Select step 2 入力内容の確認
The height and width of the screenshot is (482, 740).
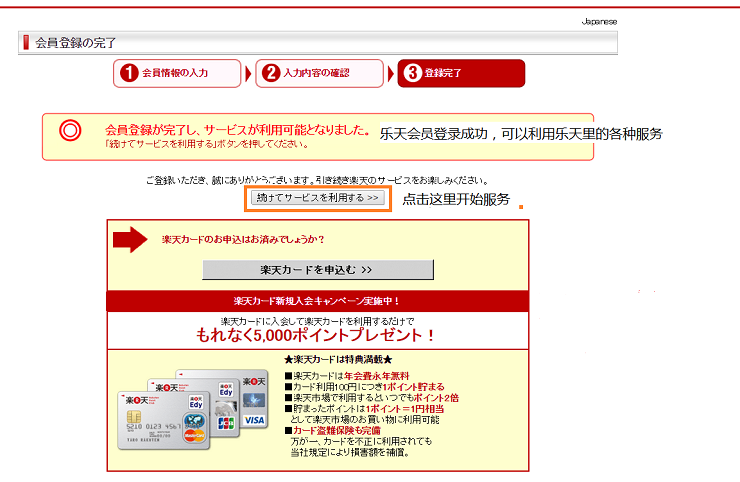(x=320, y=73)
